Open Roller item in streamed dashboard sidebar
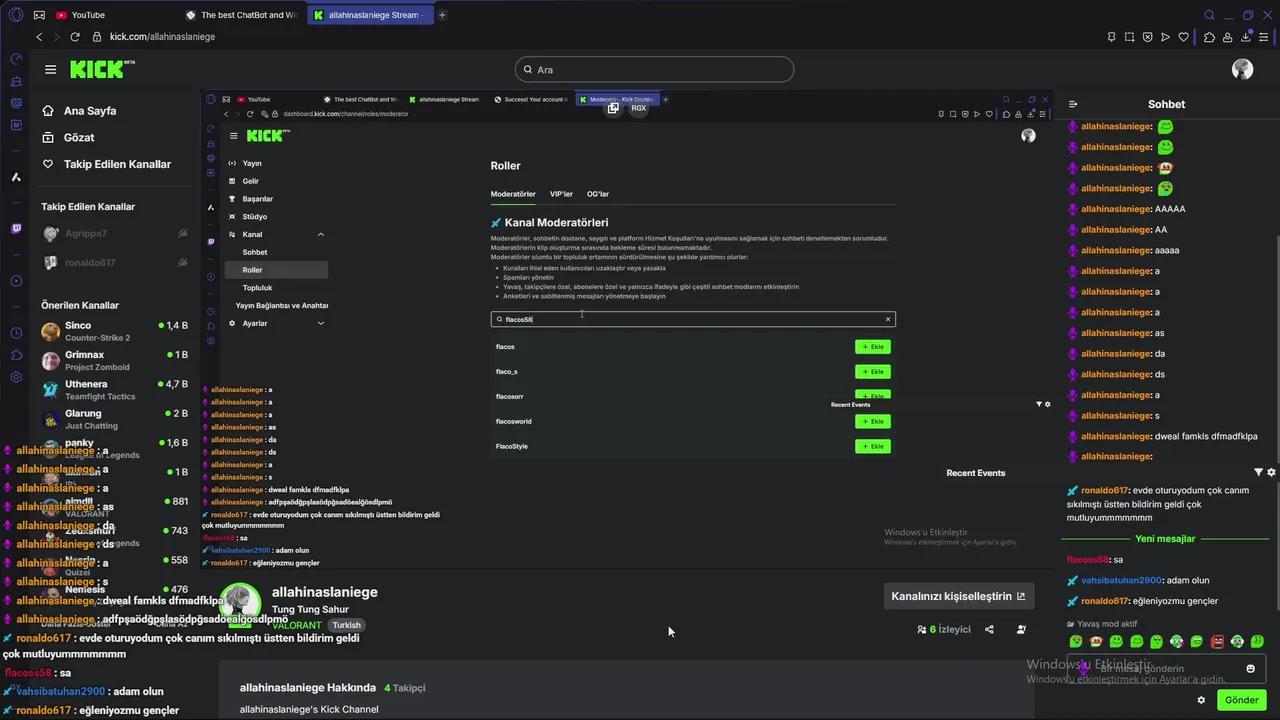This screenshot has width=1280, height=720. 276,270
